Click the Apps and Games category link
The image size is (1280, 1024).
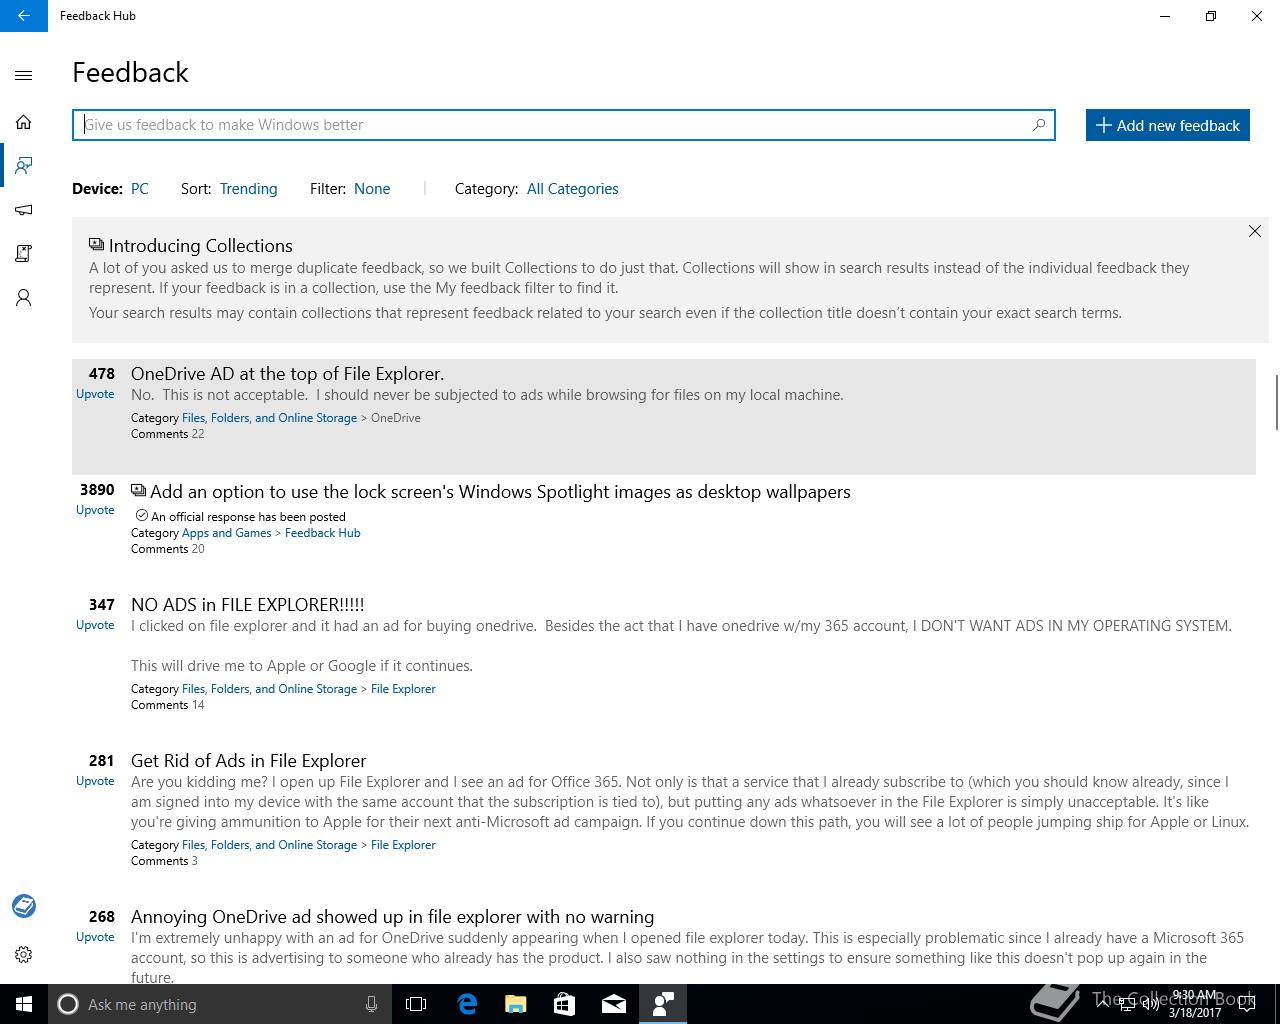click(x=226, y=533)
